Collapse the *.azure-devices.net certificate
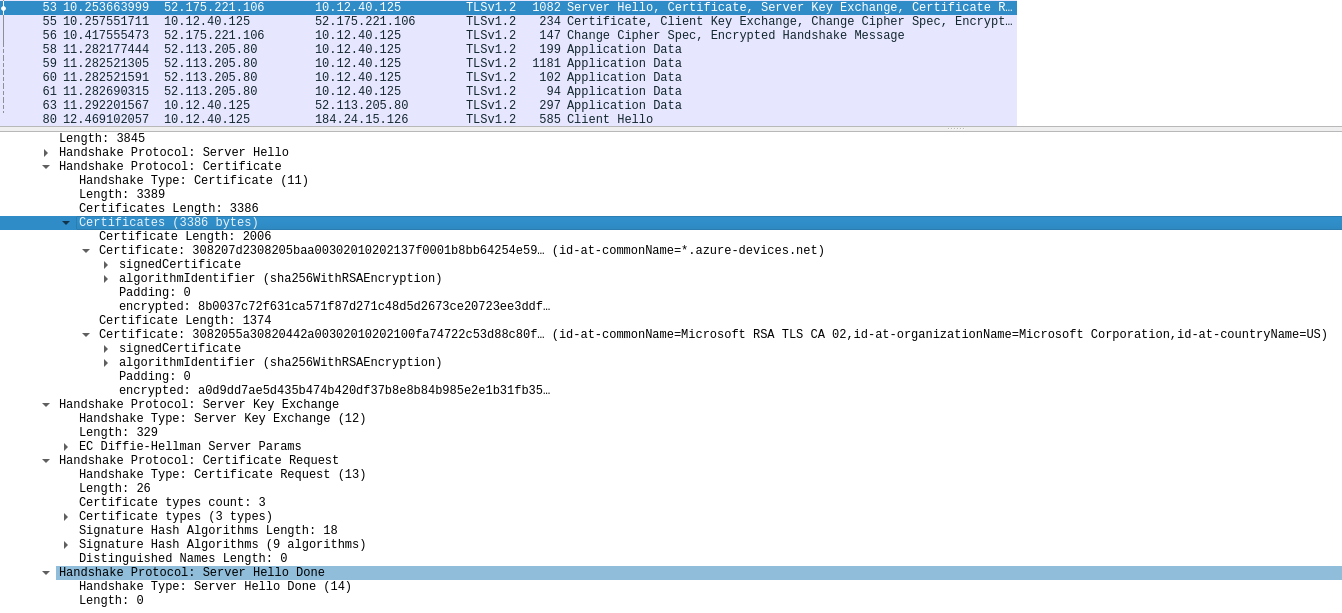 [86, 251]
